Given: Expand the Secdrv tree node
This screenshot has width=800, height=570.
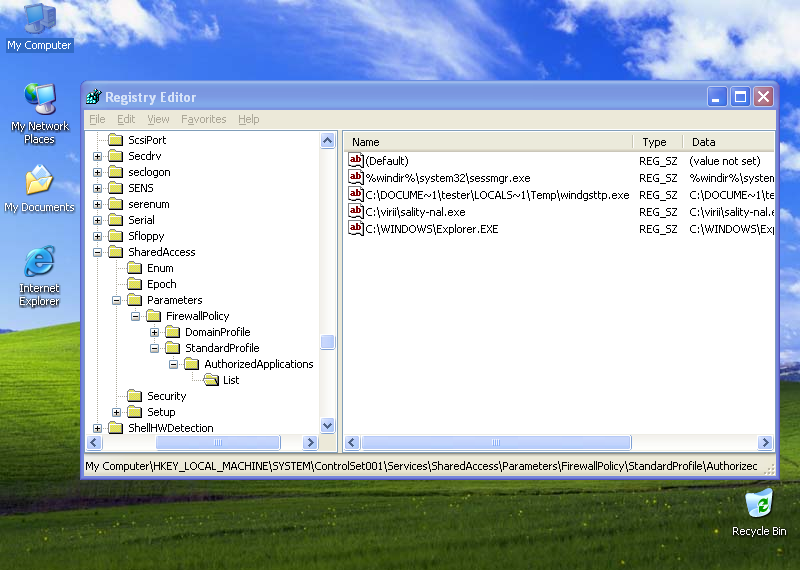Looking at the screenshot, I should (97, 156).
